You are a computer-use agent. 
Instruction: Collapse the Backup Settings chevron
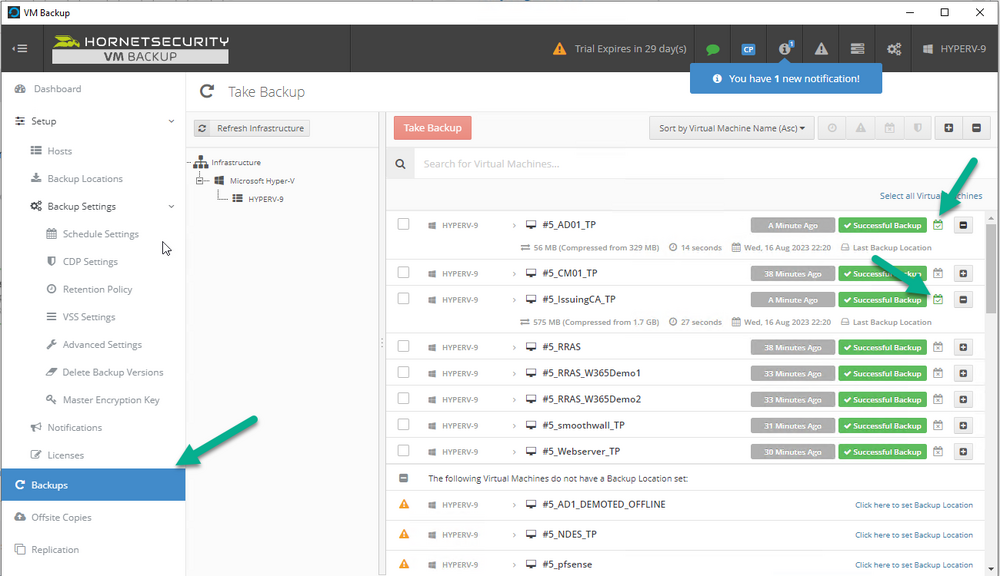pyautogui.click(x=171, y=207)
